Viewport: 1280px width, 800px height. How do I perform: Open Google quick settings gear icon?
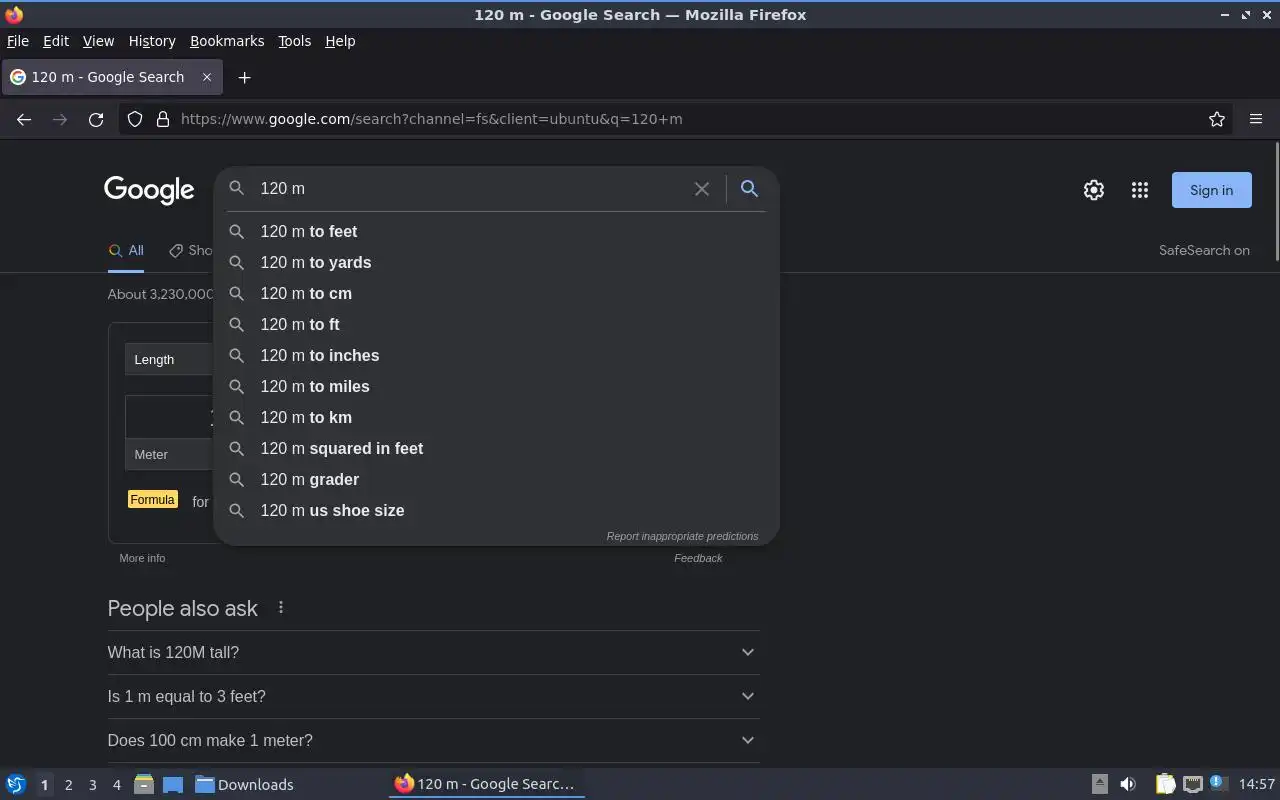[1094, 190]
